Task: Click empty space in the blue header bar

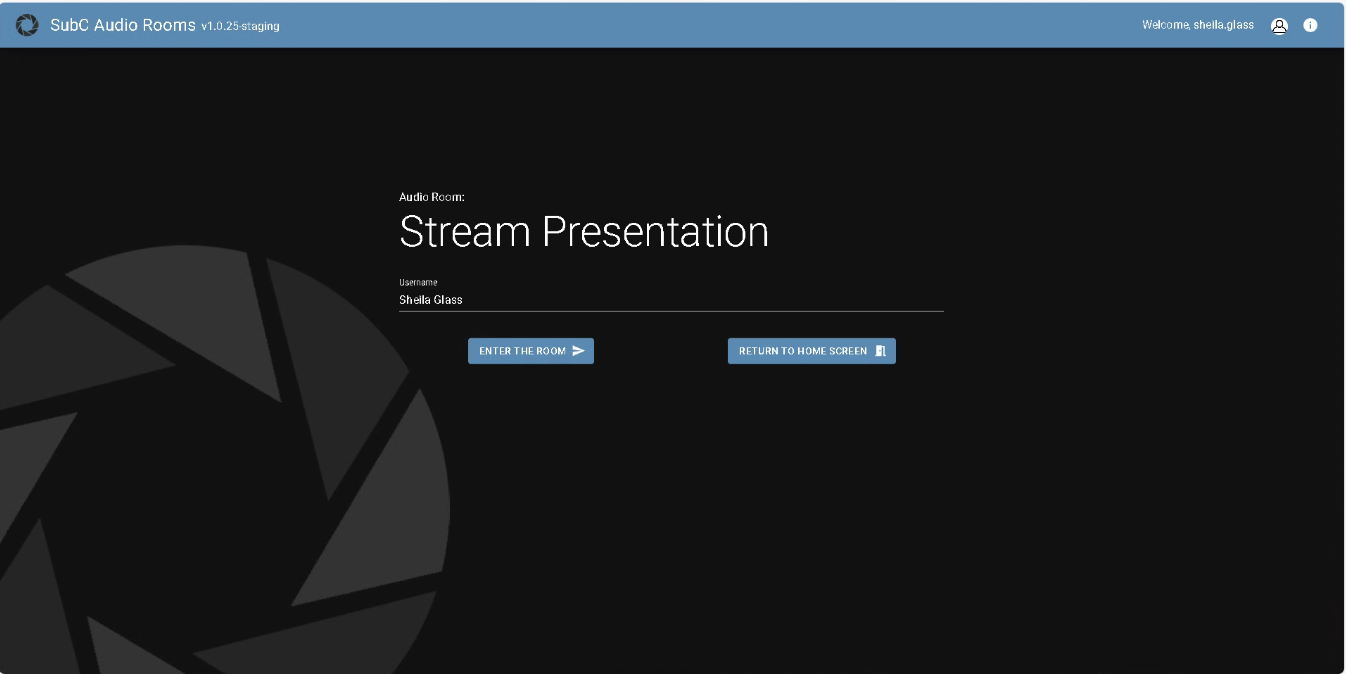Action: [x=700, y=25]
